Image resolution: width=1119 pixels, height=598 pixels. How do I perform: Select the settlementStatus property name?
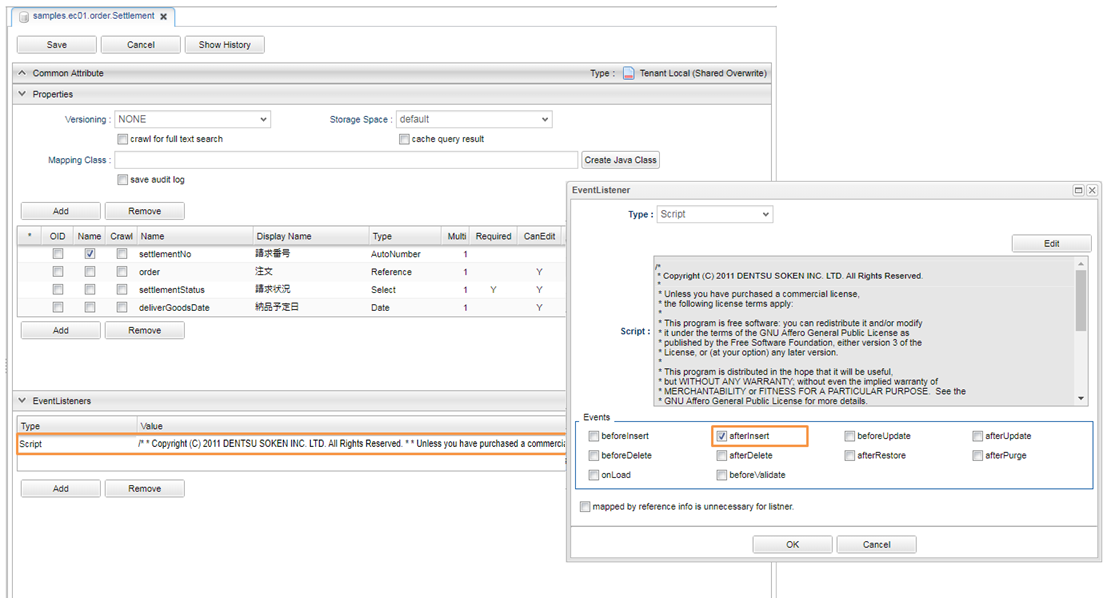pyautogui.click(x=172, y=290)
